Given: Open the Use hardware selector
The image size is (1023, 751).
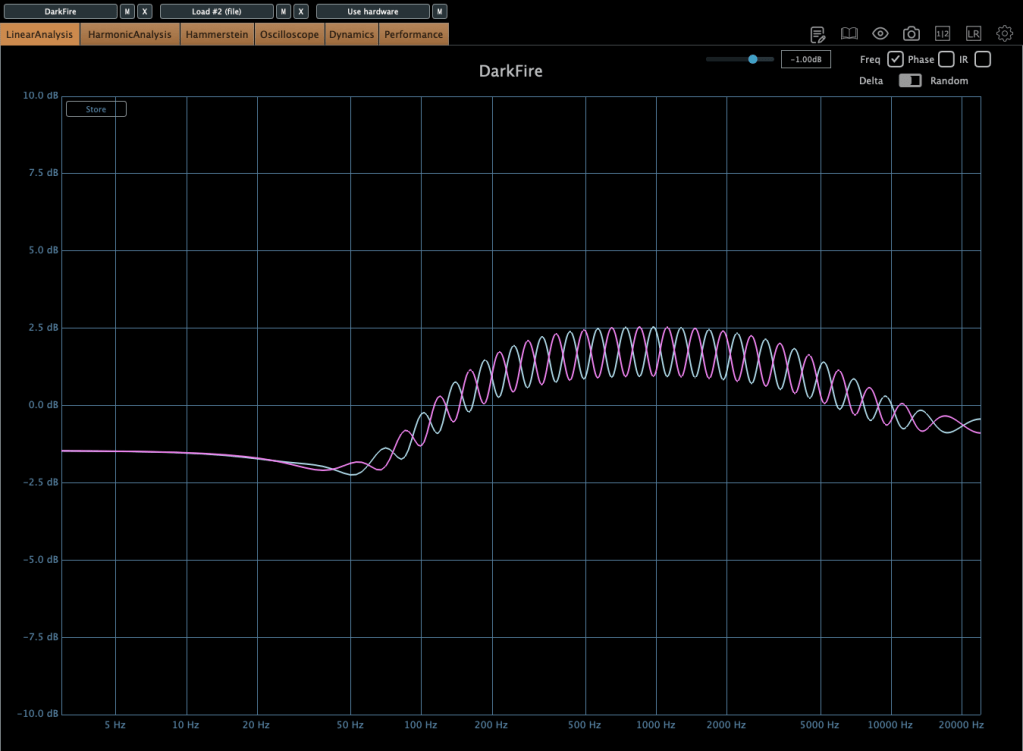Looking at the screenshot, I should click(x=372, y=12).
